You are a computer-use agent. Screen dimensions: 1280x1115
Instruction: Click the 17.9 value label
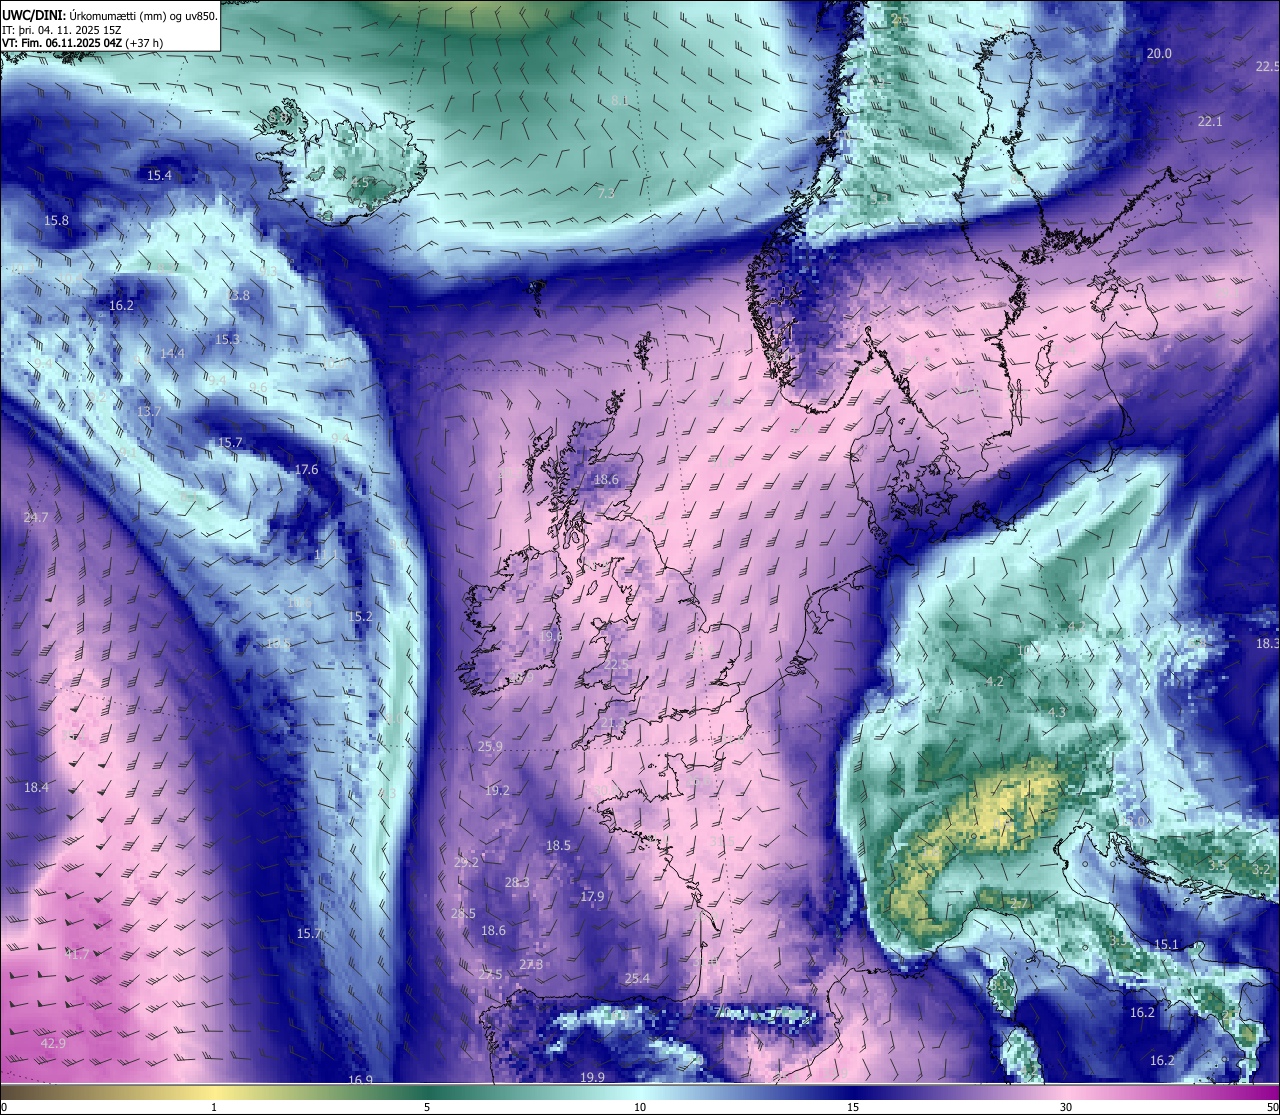[x=592, y=897]
